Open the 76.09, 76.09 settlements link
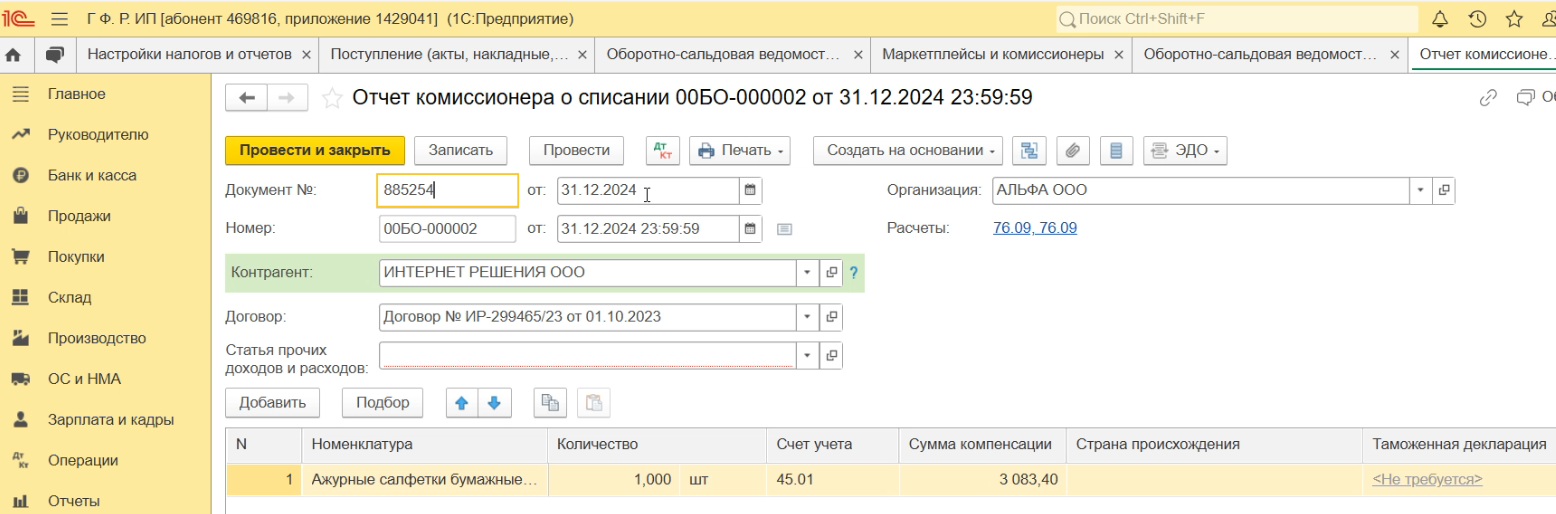 coord(1034,228)
